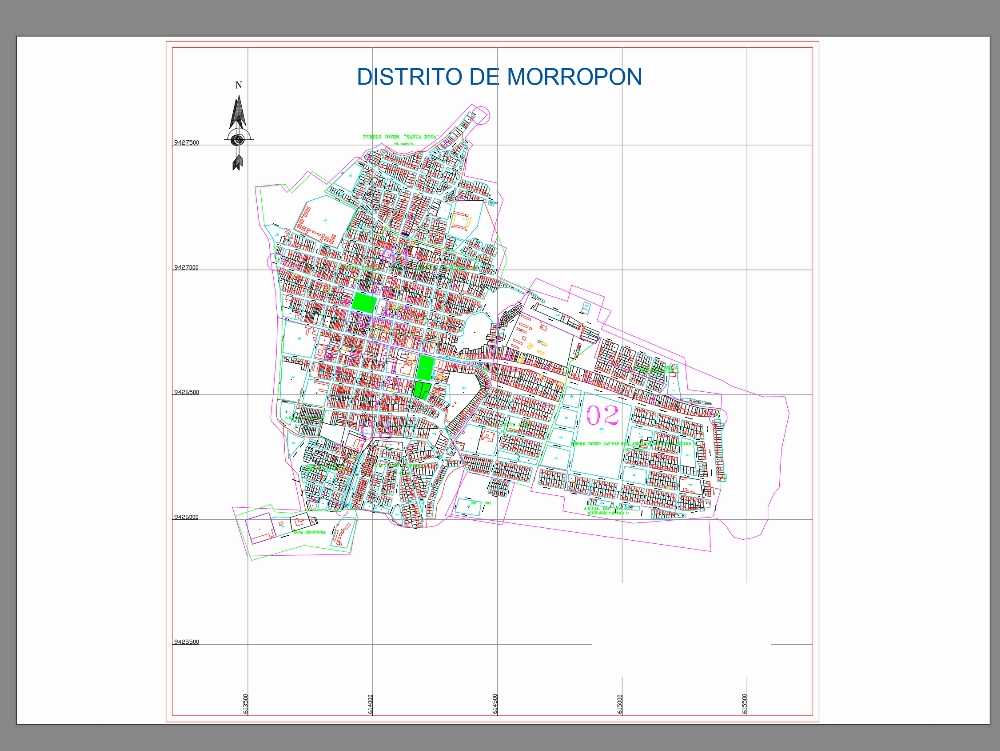Click the "9426500" grid coordinate label
The image size is (1000, 751).
pyautogui.click(x=186, y=393)
